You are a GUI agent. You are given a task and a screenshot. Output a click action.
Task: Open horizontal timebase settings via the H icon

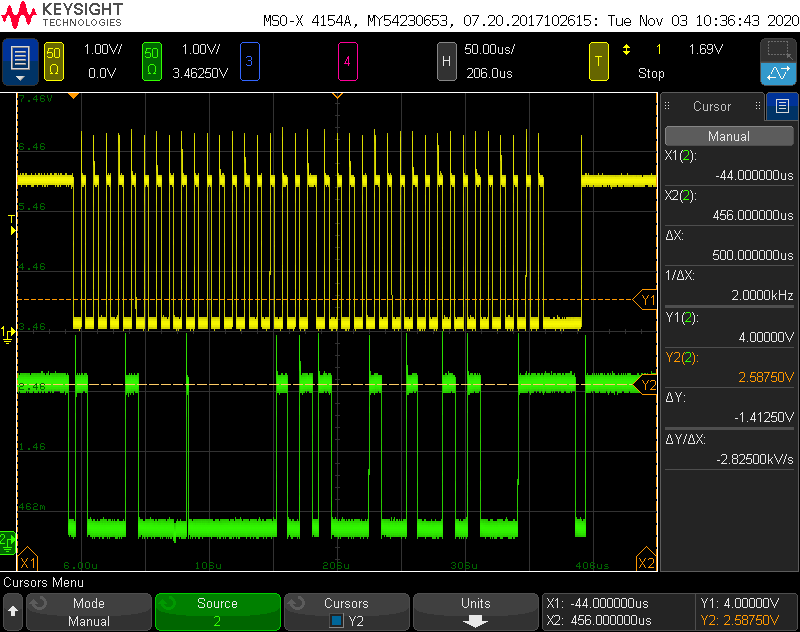click(447, 61)
